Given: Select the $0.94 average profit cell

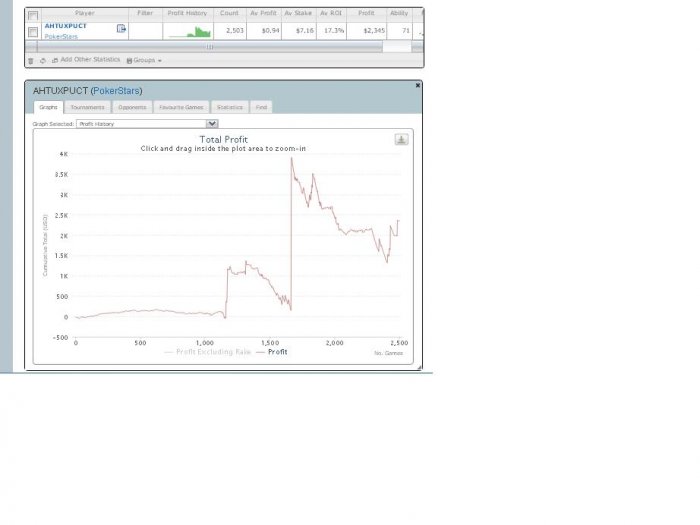Looking at the screenshot, I should tap(263, 31).
